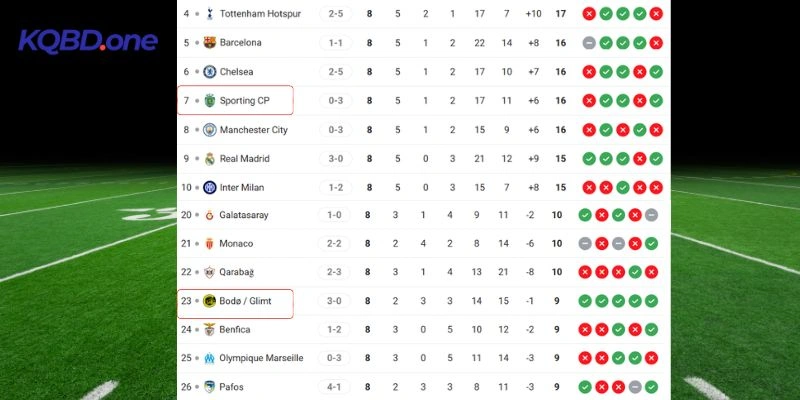Click the KQBD.one logo

[88, 41]
